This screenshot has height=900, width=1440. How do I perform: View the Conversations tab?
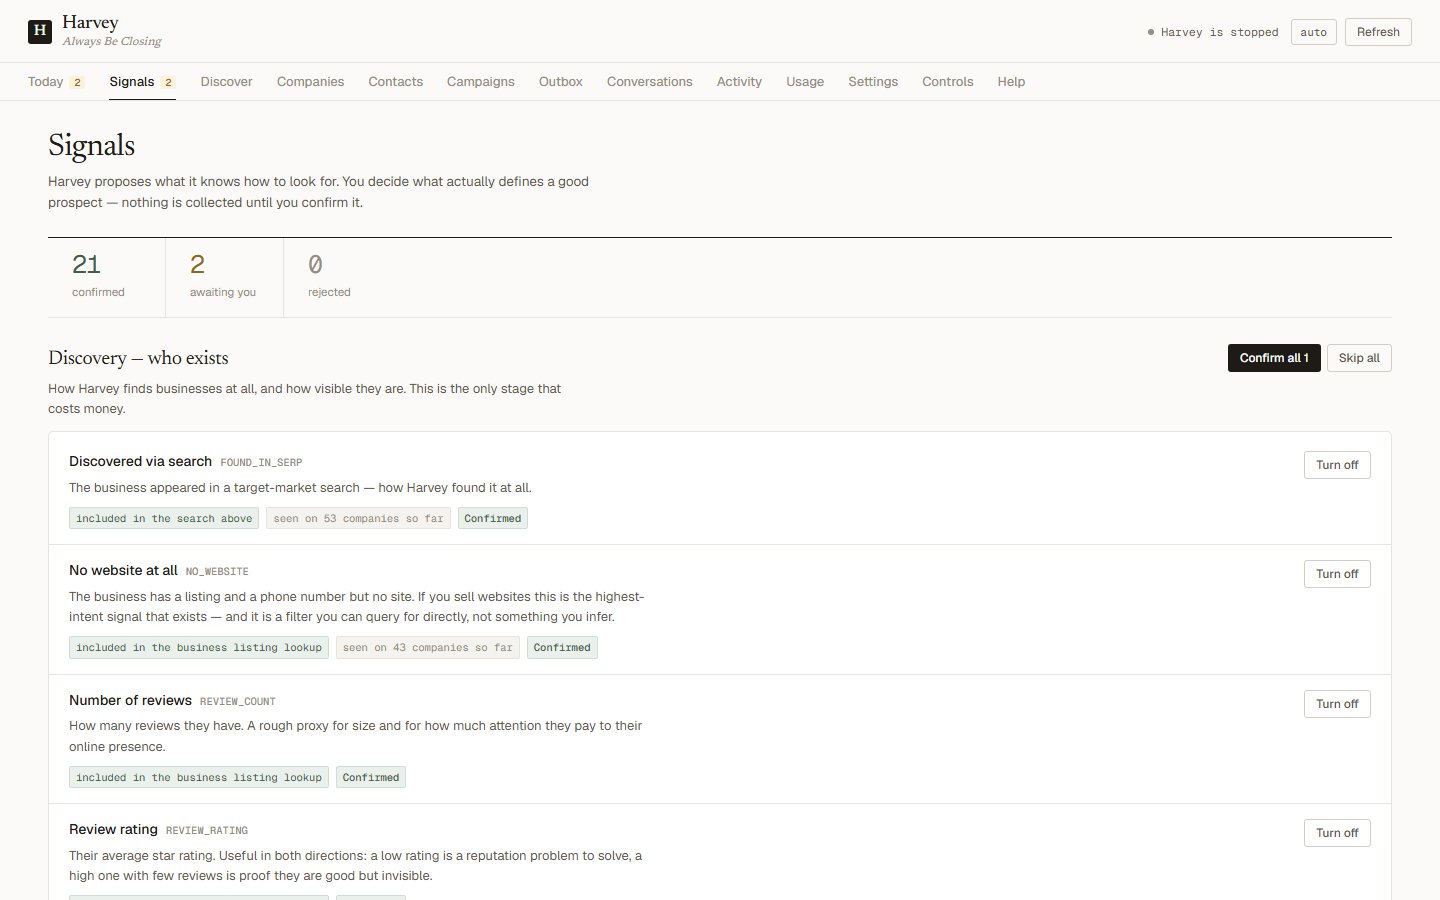coord(649,82)
